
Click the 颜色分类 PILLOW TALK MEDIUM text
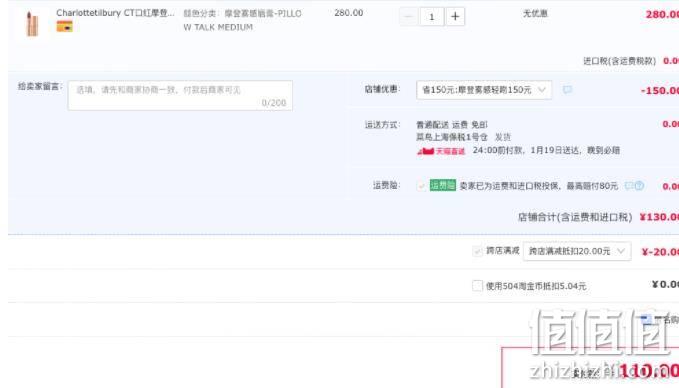point(242,20)
